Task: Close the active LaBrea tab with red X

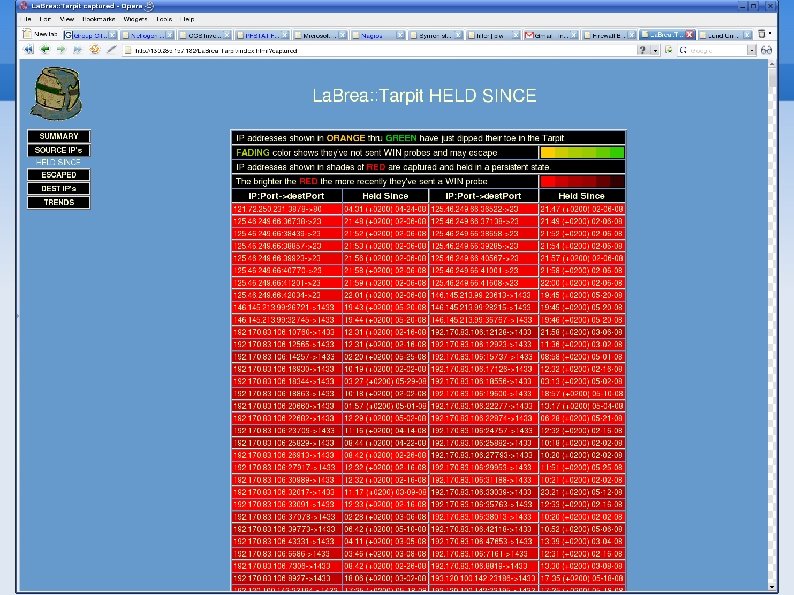Action: pos(689,34)
